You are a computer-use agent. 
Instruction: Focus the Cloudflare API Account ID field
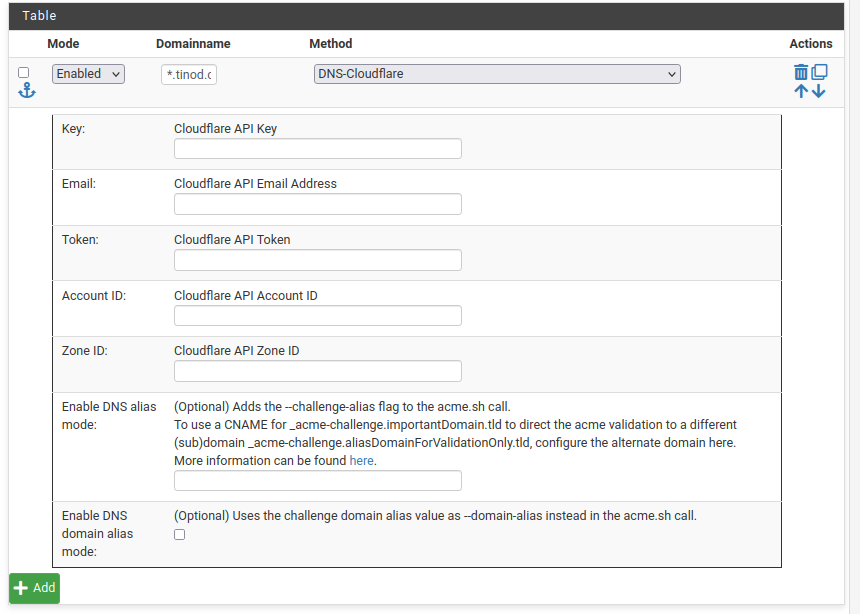click(x=317, y=316)
